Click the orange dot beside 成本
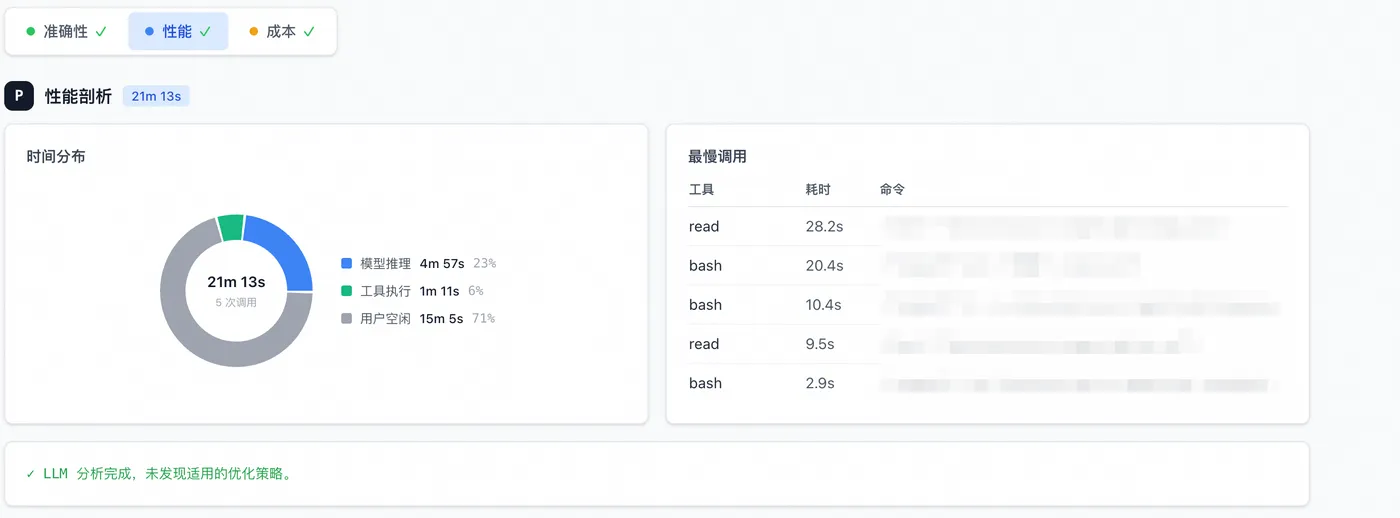The height and width of the screenshot is (518, 1400). pyautogui.click(x=253, y=32)
